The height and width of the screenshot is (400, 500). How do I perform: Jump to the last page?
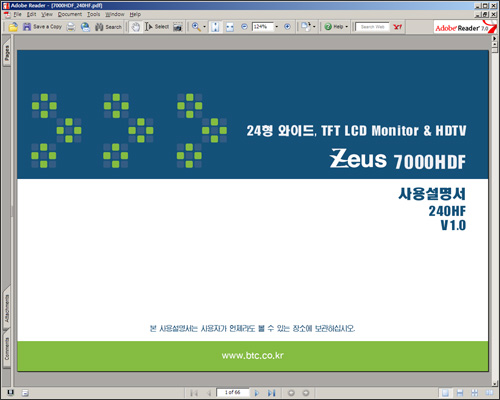[272, 393]
